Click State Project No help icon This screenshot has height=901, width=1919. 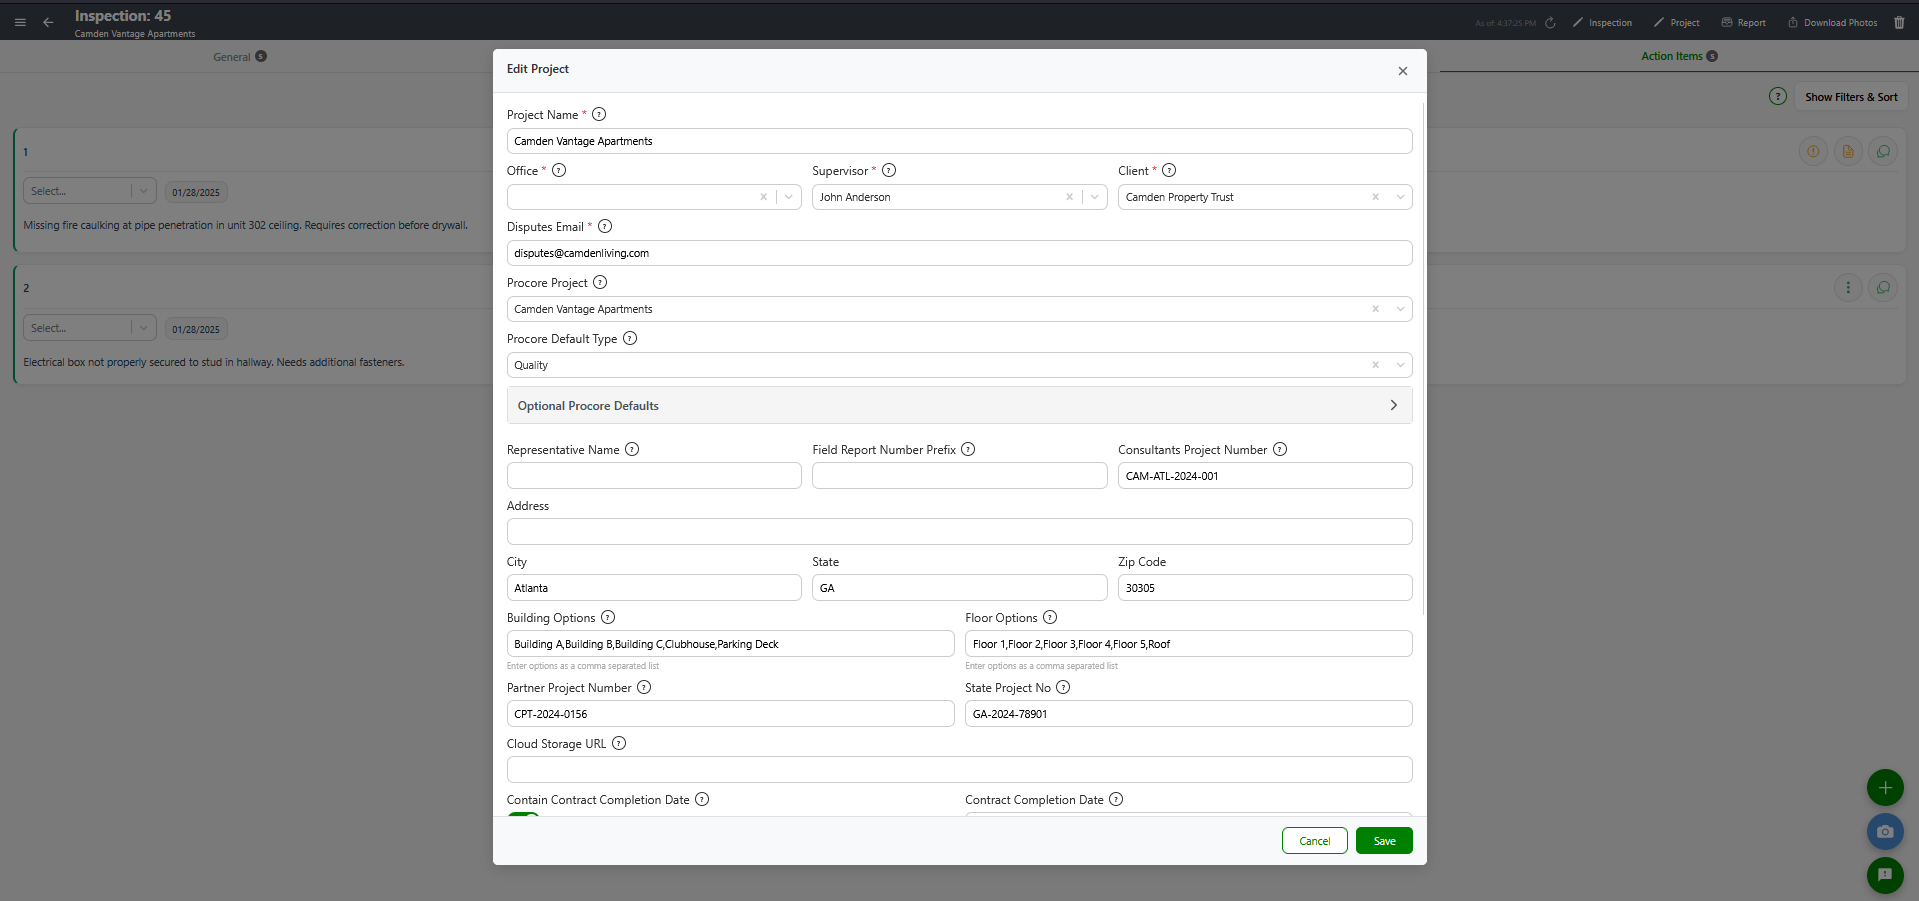click(1063, 688)
